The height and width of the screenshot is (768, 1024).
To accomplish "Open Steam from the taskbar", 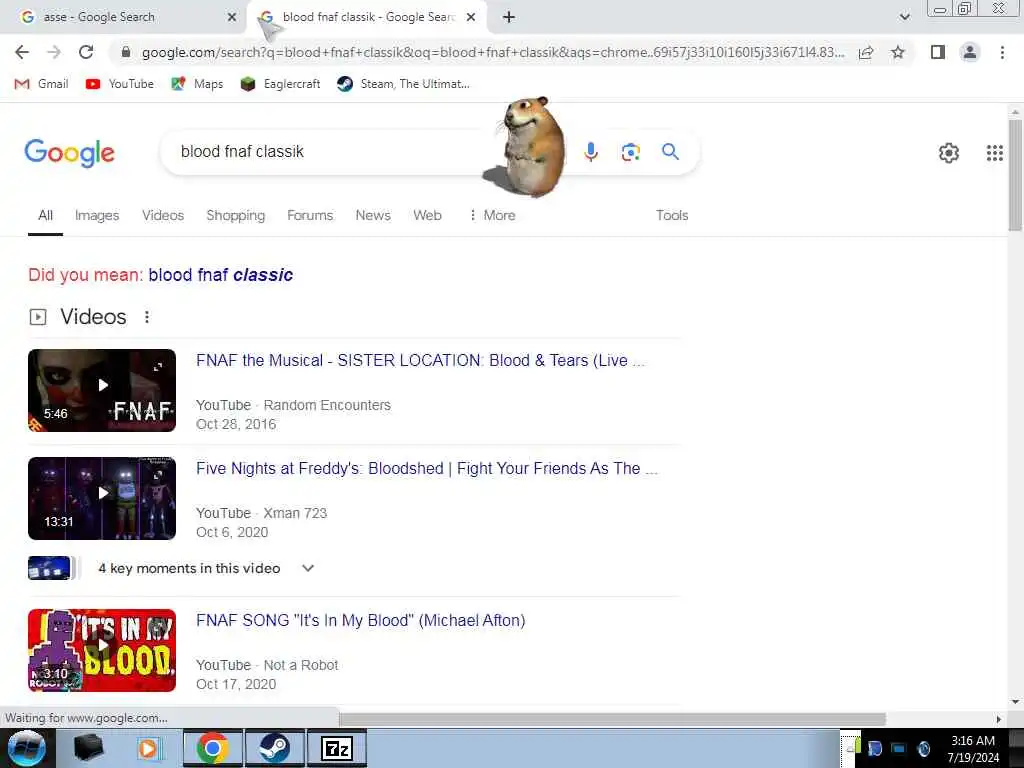I will (274, 748).
